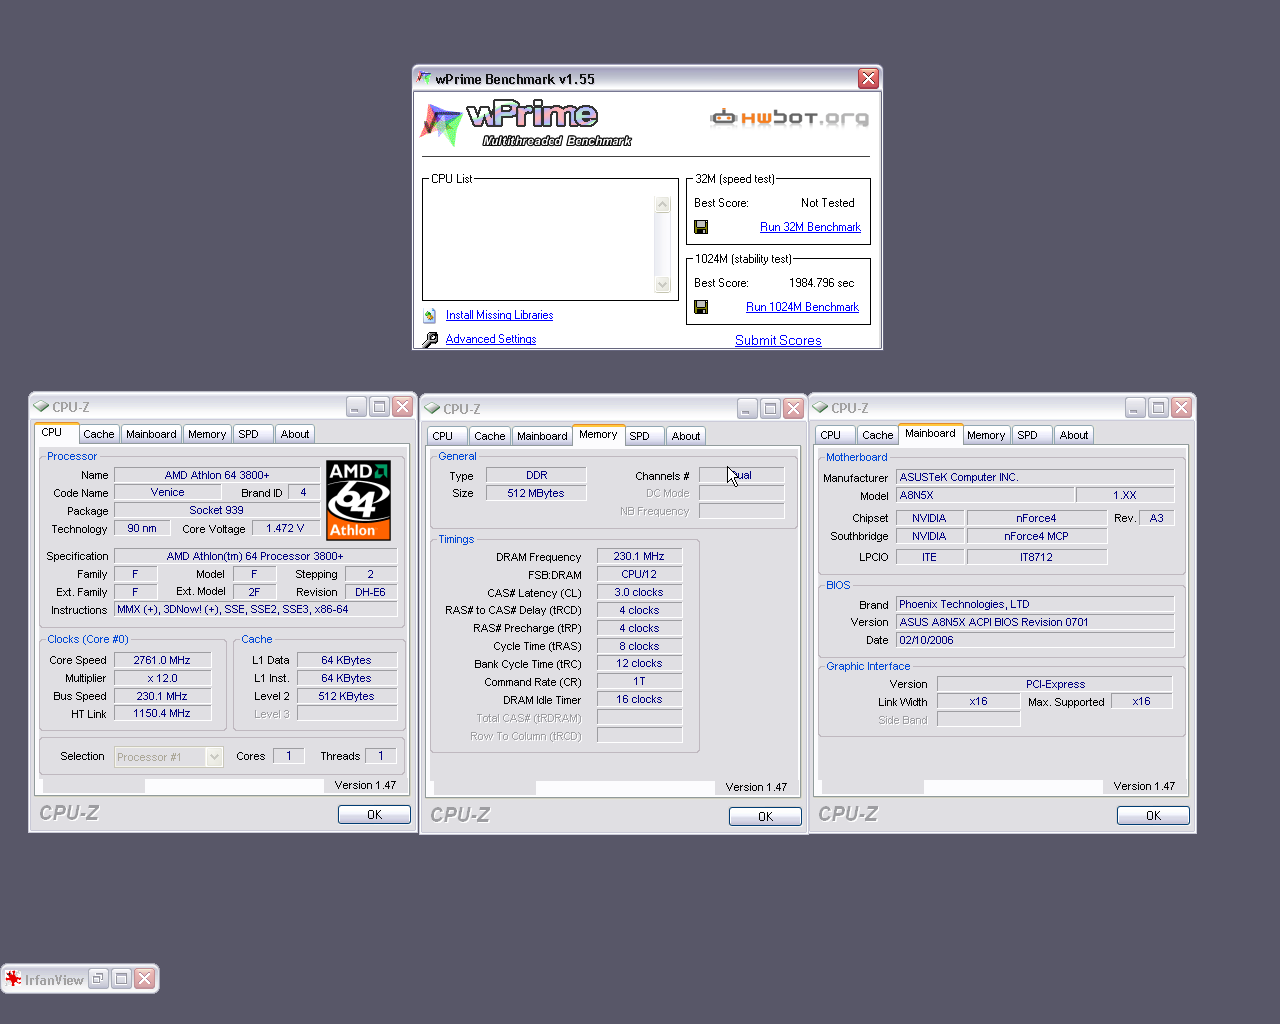Open the Install Missing Libraries link

coord(499,315)
